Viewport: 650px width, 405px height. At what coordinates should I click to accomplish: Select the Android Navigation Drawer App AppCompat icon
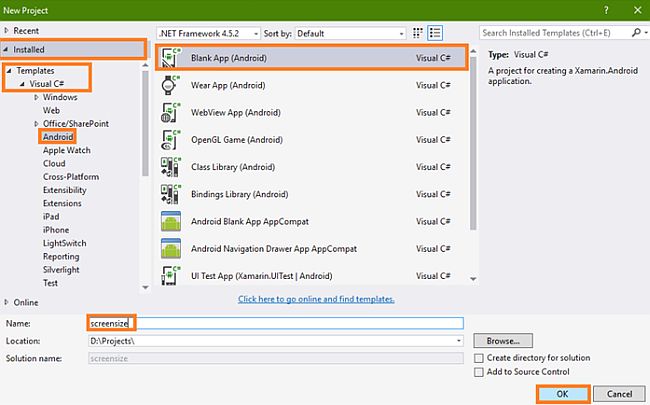tap(171, 249)
